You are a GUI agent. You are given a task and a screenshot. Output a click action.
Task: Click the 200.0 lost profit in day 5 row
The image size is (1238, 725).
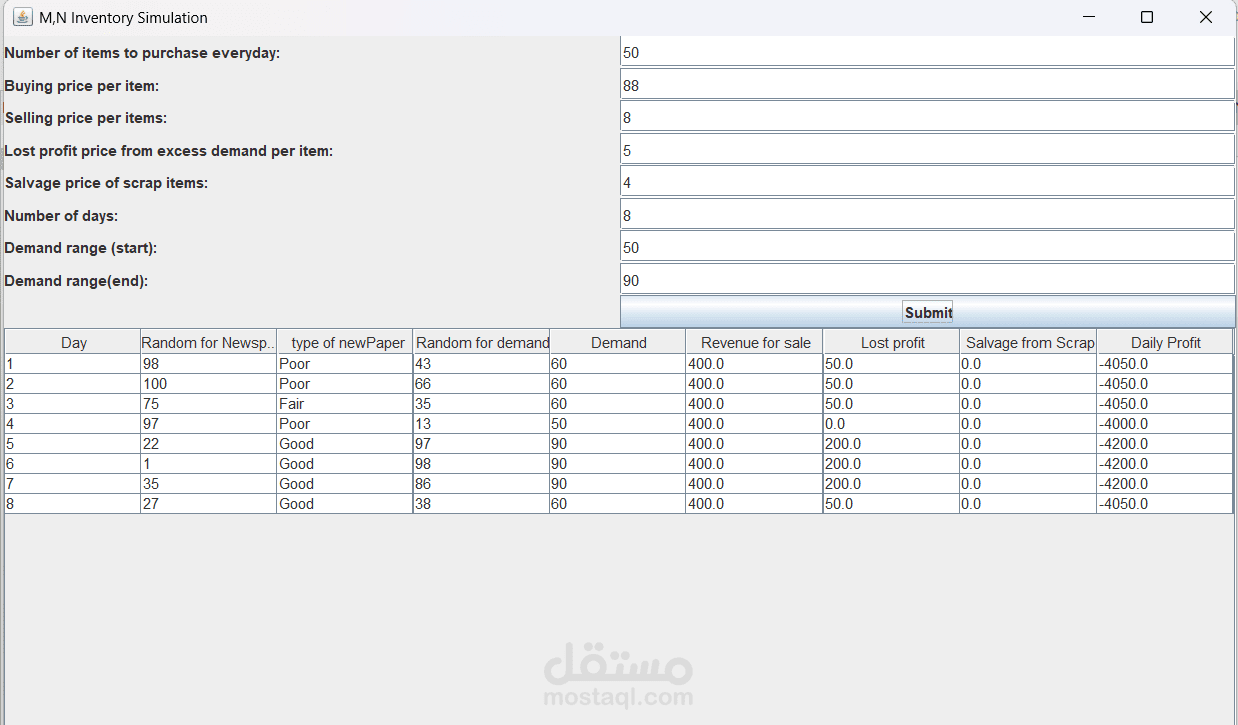coord(892,444)
